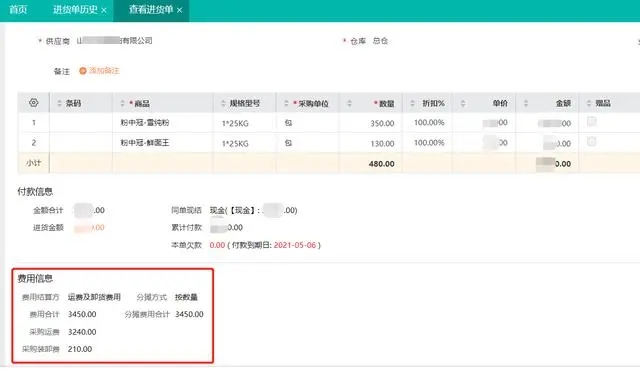Click the payment due date 2021-05-06
The width and height of the screenshot is (640, 371).
click(x=295, y=245)
